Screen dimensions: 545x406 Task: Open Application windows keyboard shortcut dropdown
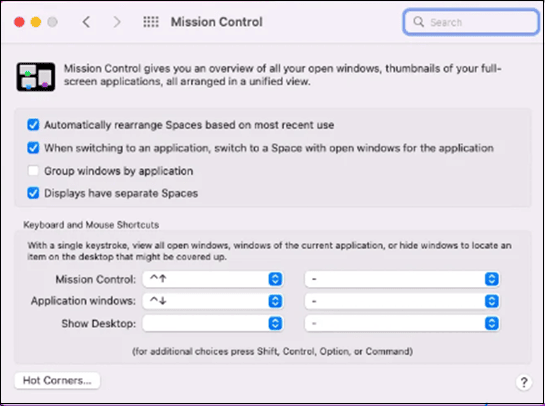213,301
